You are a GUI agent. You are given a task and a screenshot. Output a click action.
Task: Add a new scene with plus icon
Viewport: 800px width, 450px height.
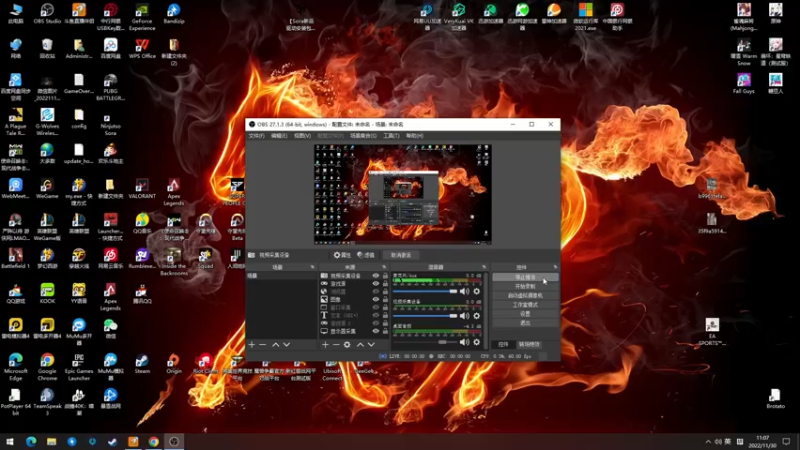[x=252, y=345]
